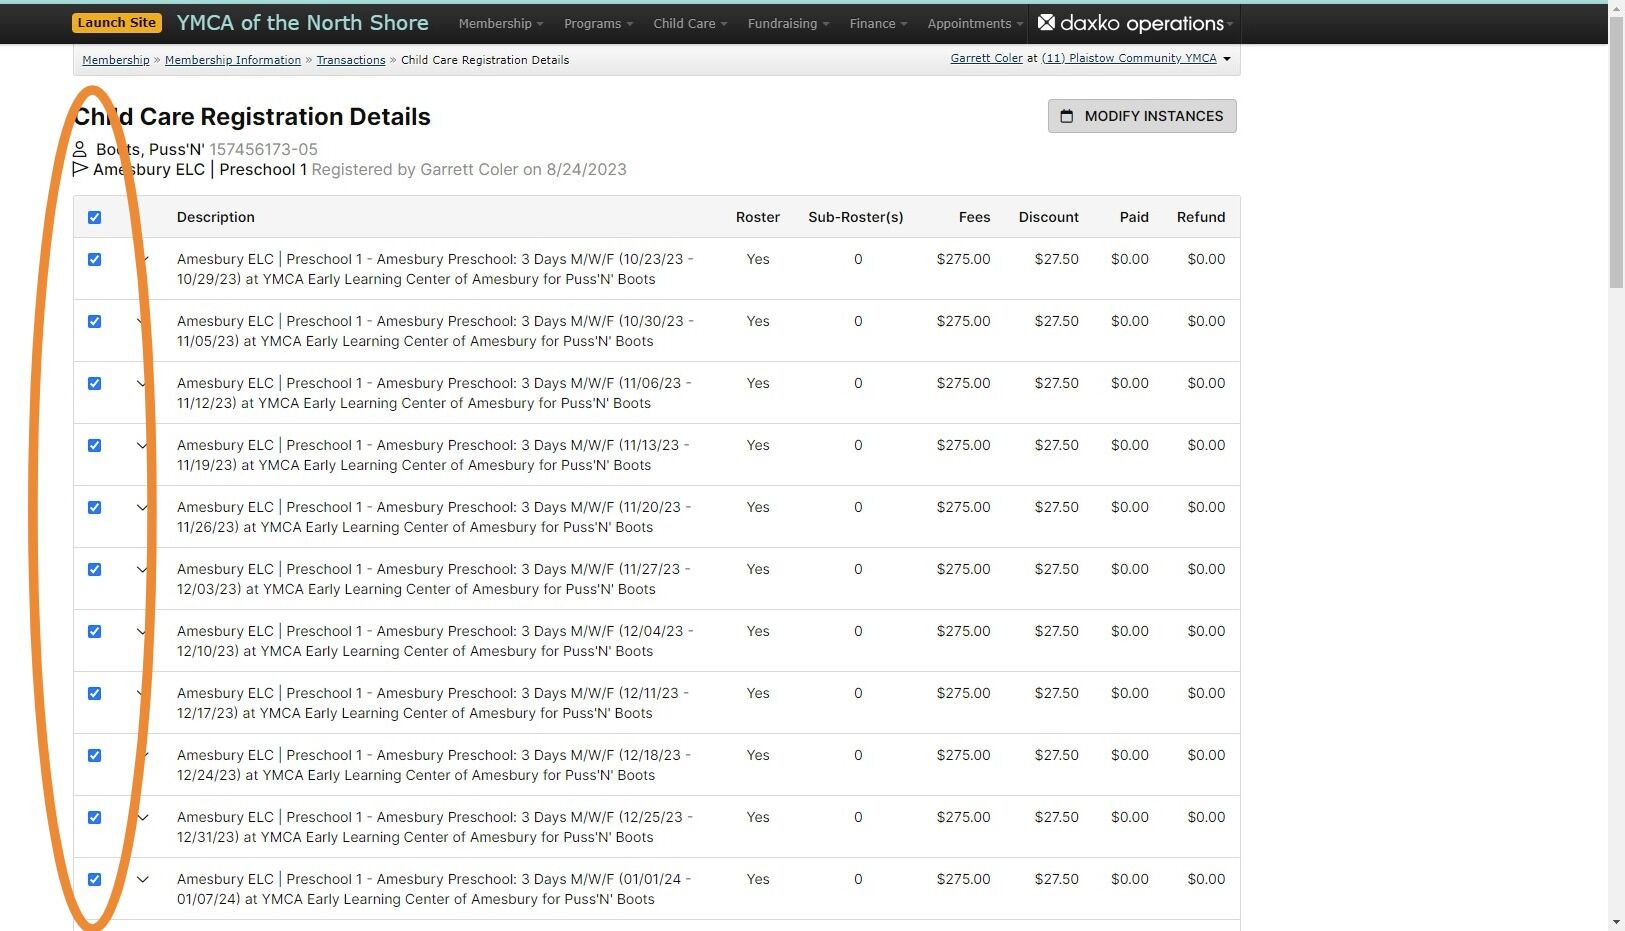
Task: Click the Transactions breadcrumb link
Action: (351, 60)
